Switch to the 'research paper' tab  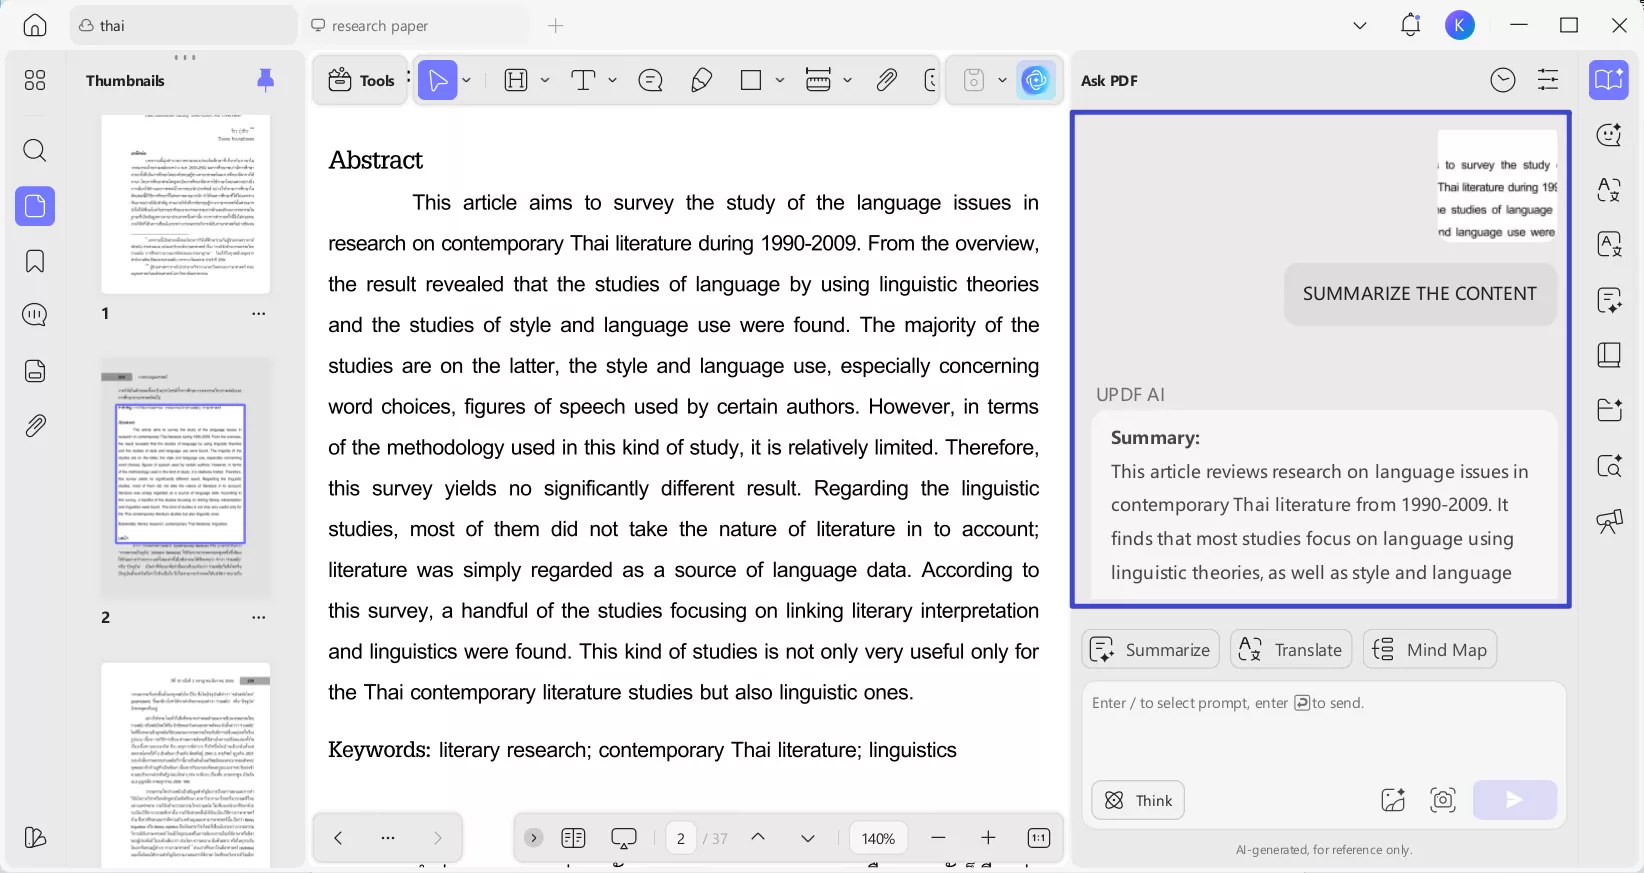coord(414,25)
